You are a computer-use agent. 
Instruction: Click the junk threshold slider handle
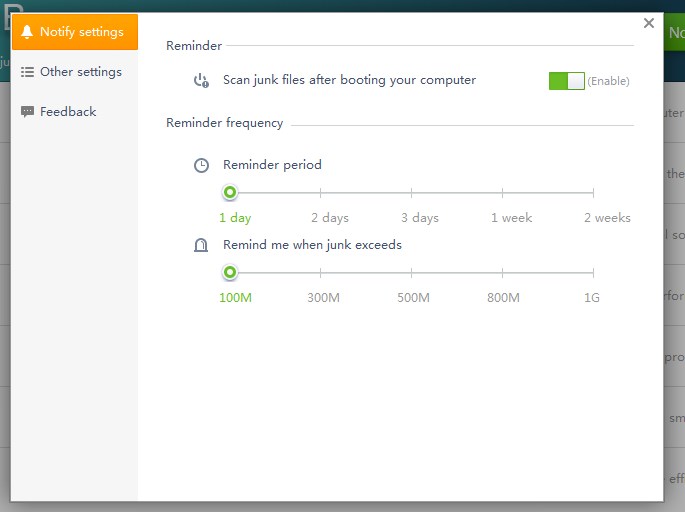(x=230, y=272)
